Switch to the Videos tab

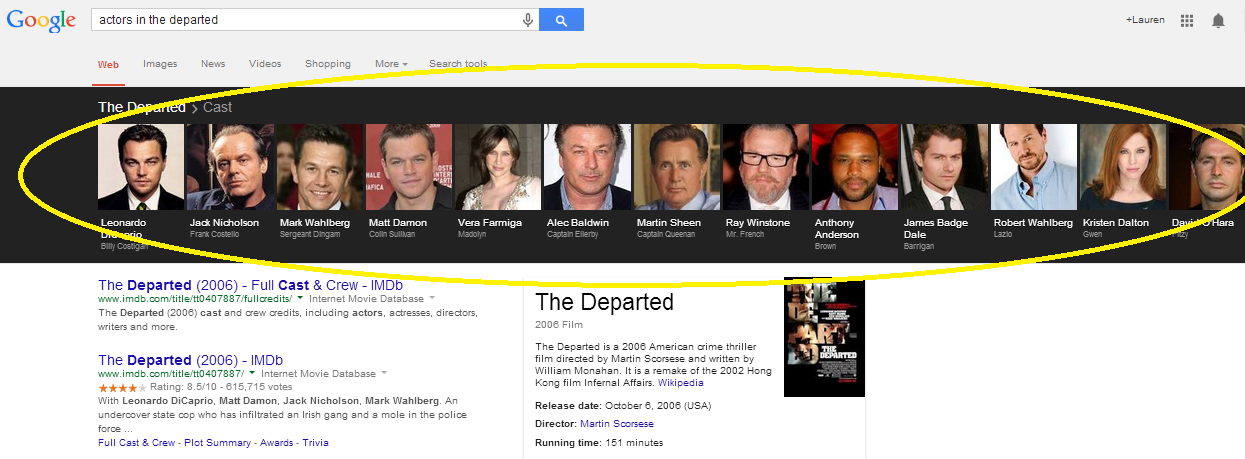tap(265, 64)
